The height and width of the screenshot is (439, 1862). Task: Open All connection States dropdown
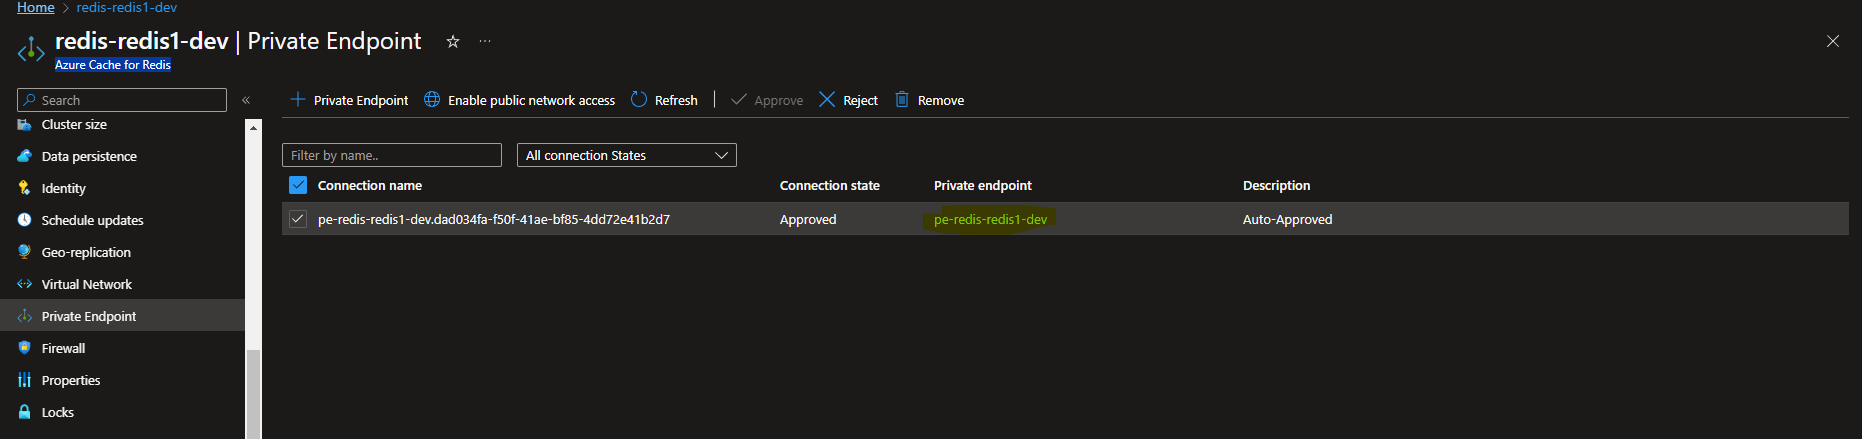coord(627,155)
